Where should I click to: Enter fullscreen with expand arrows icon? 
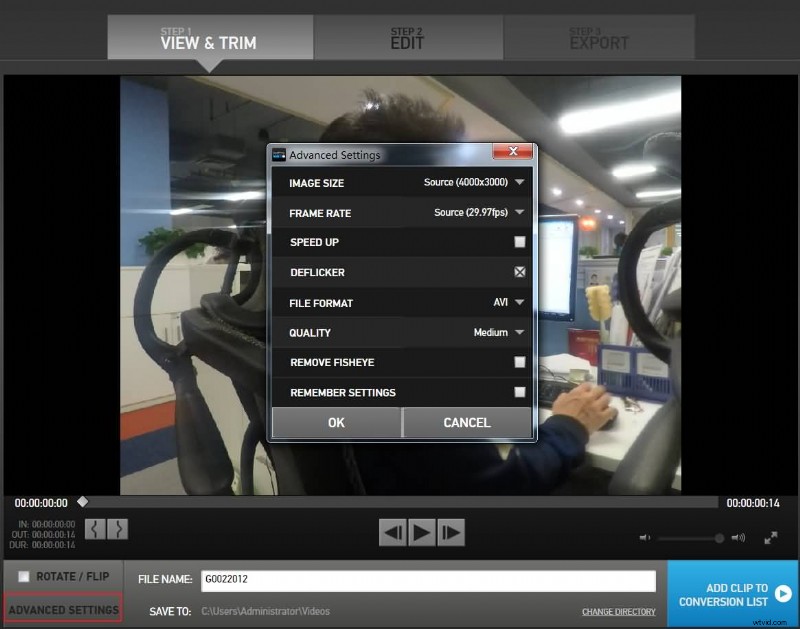[770, 539]
